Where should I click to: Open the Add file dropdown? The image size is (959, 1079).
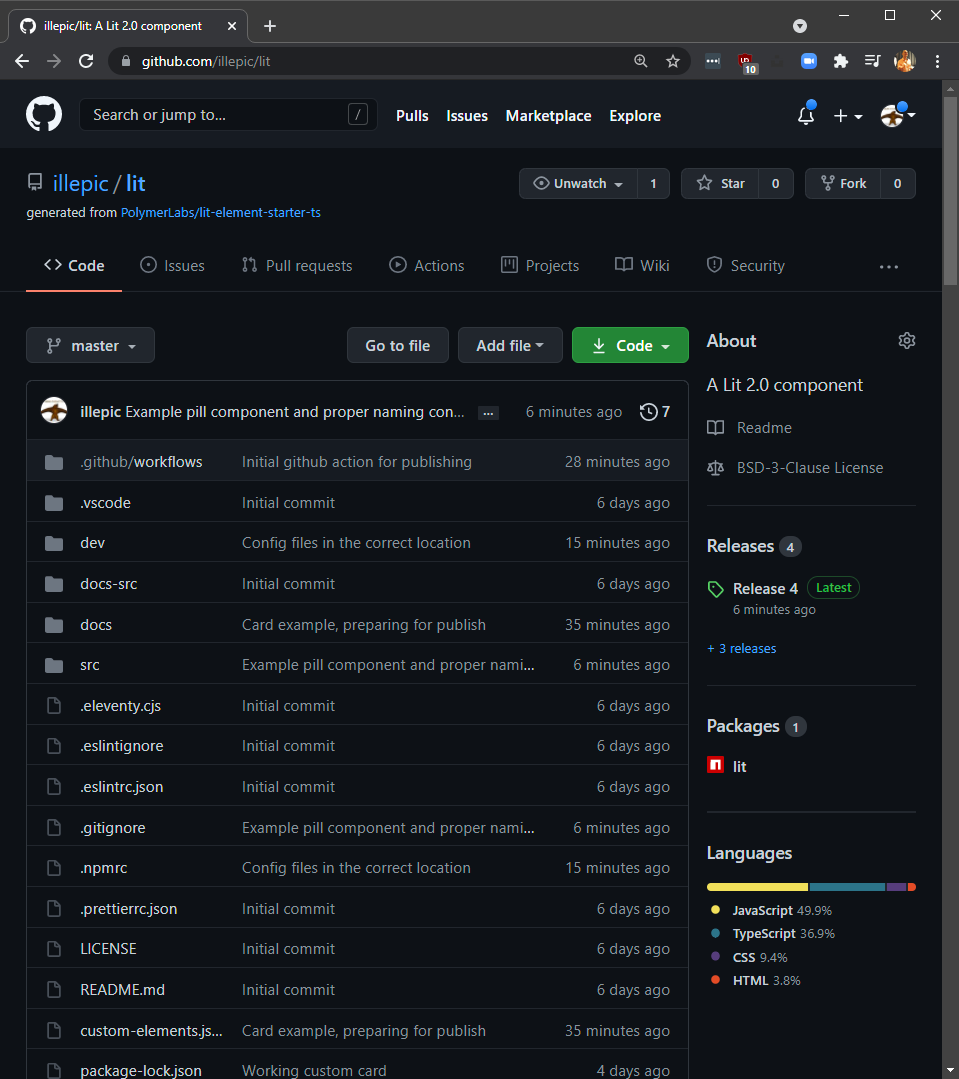coord(510,345)
